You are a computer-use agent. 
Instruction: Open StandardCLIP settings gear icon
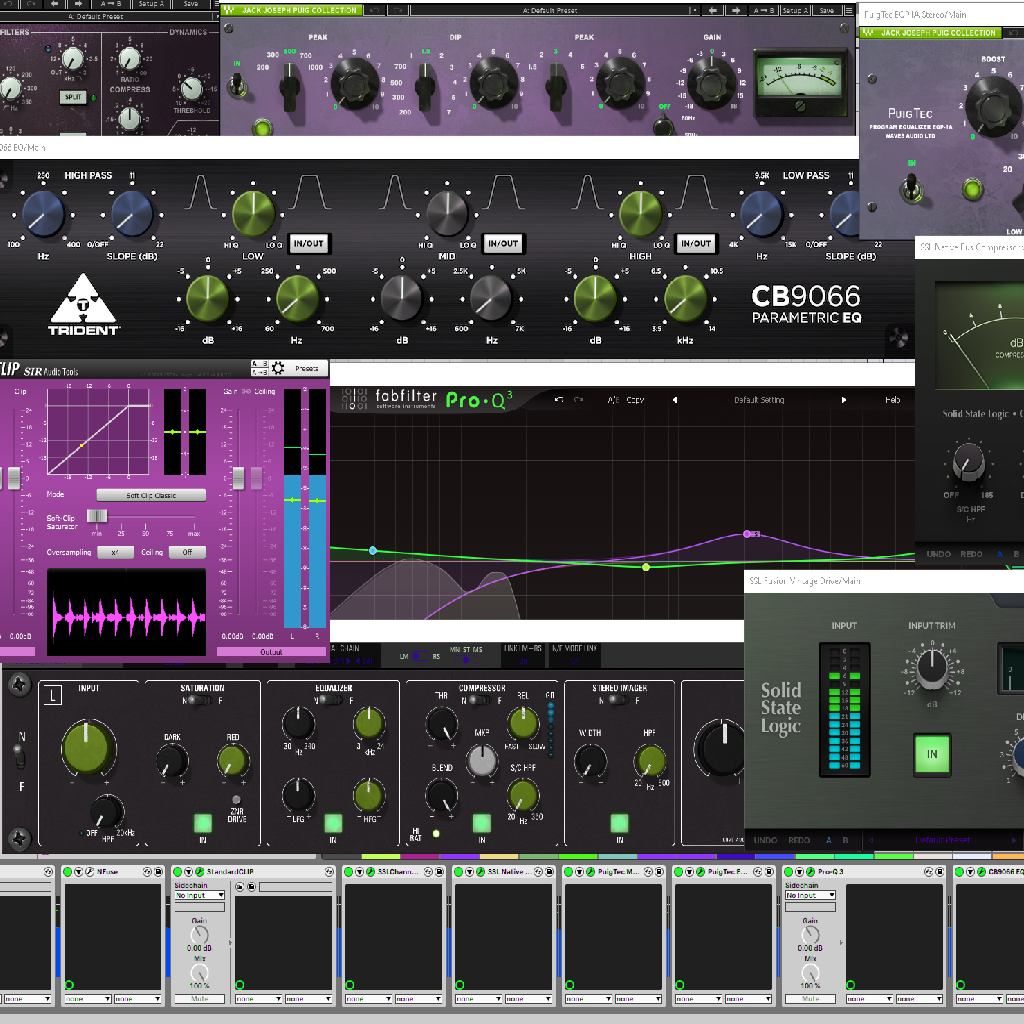(x=278, y=368)
